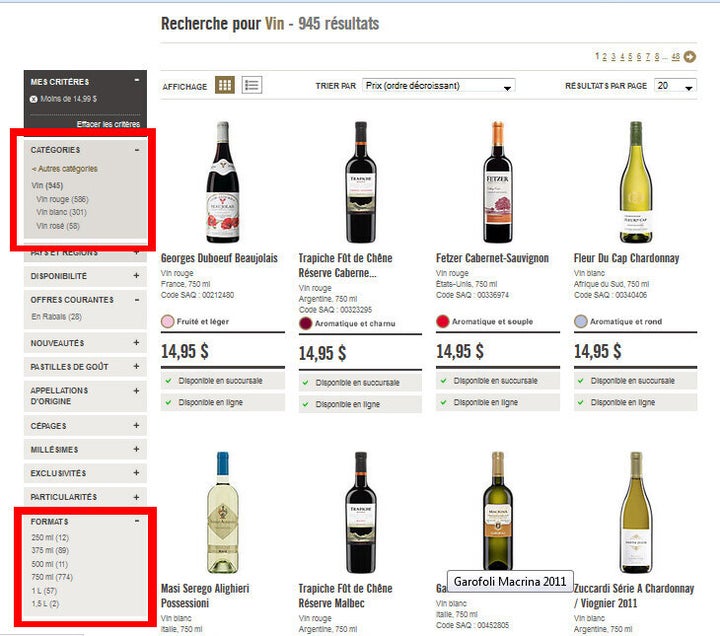Open Garofoli Macrina bottle image

tap(498, 510)
